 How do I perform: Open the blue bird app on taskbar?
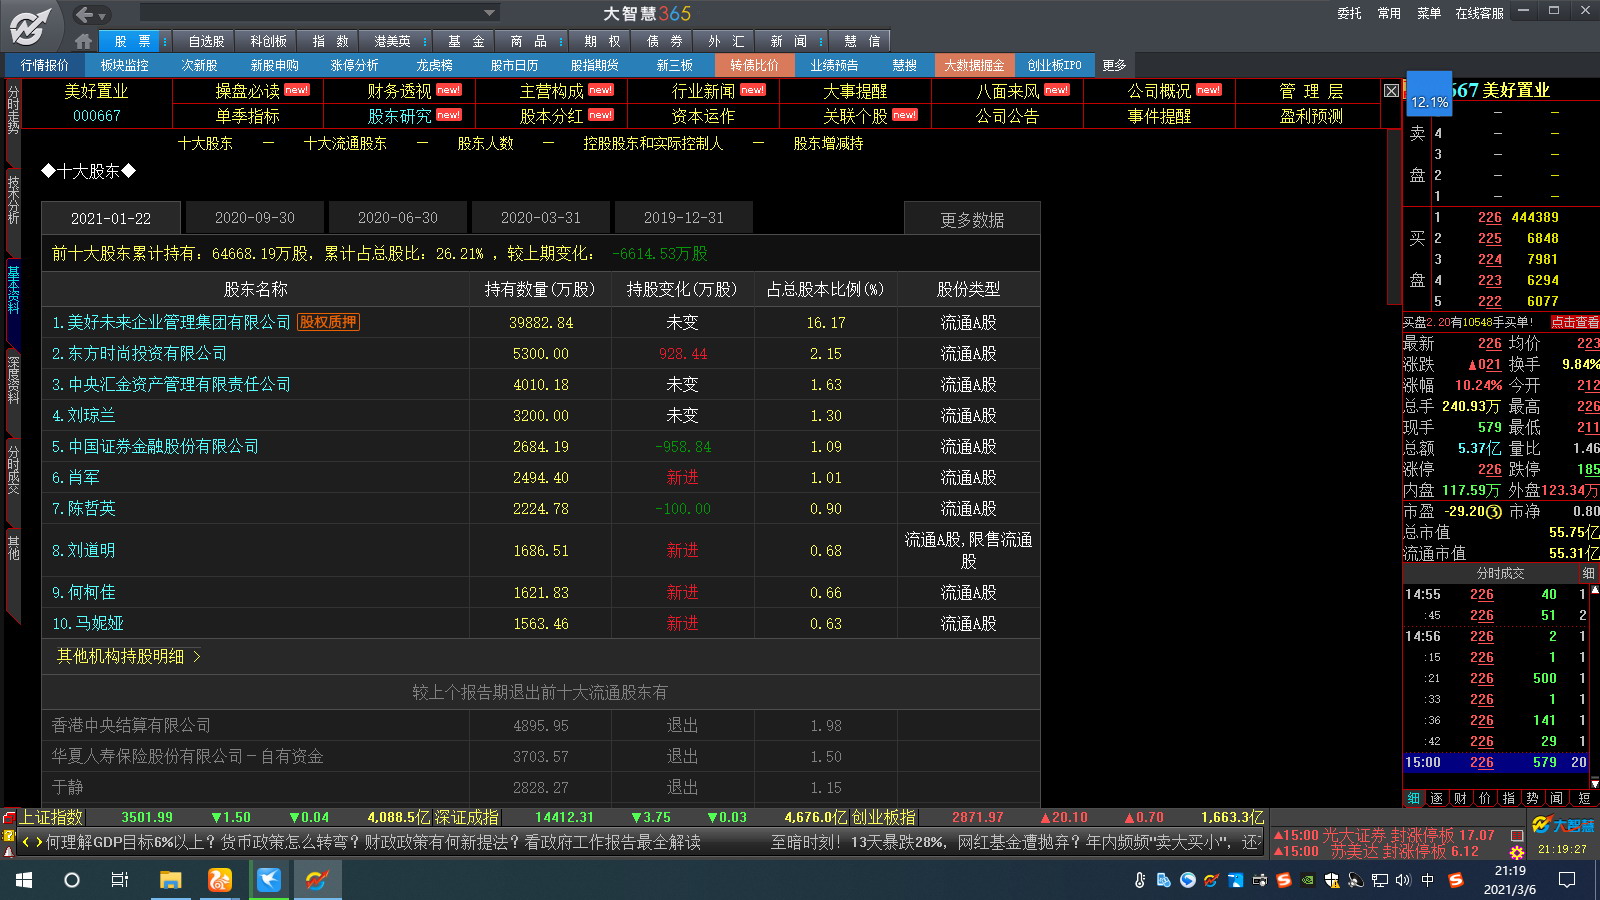coord(269,880)
